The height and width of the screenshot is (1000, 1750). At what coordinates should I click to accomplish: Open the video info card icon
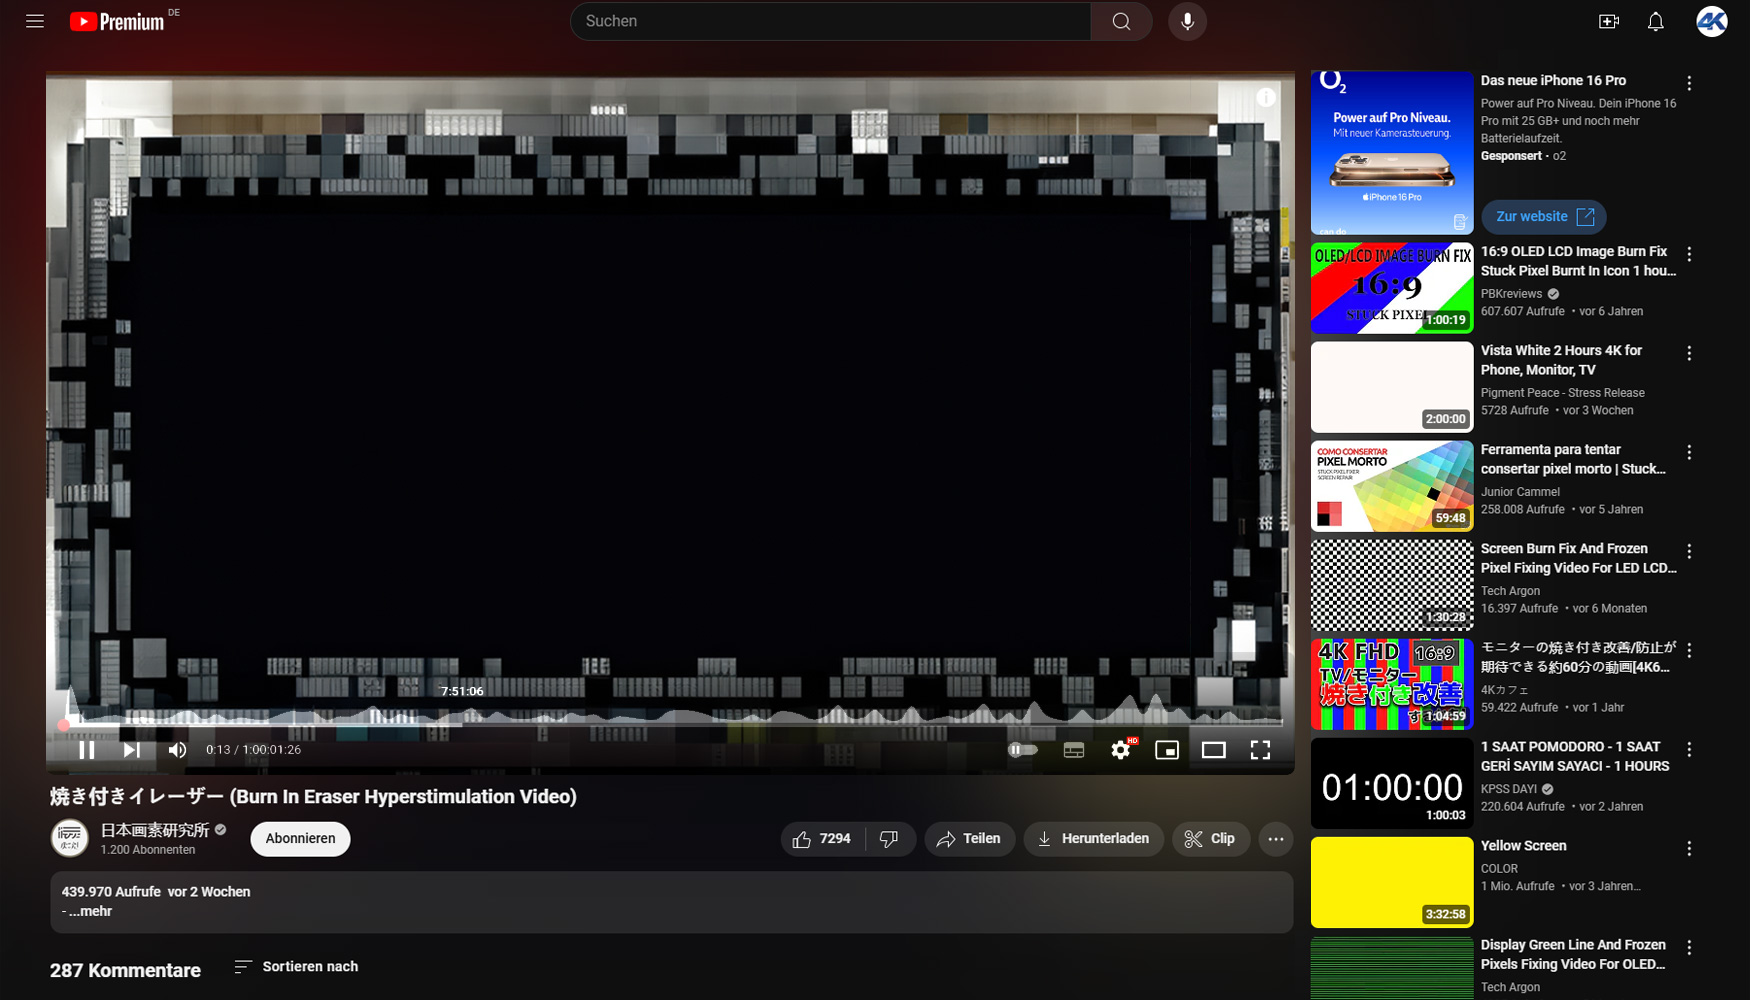[1266, 97]
